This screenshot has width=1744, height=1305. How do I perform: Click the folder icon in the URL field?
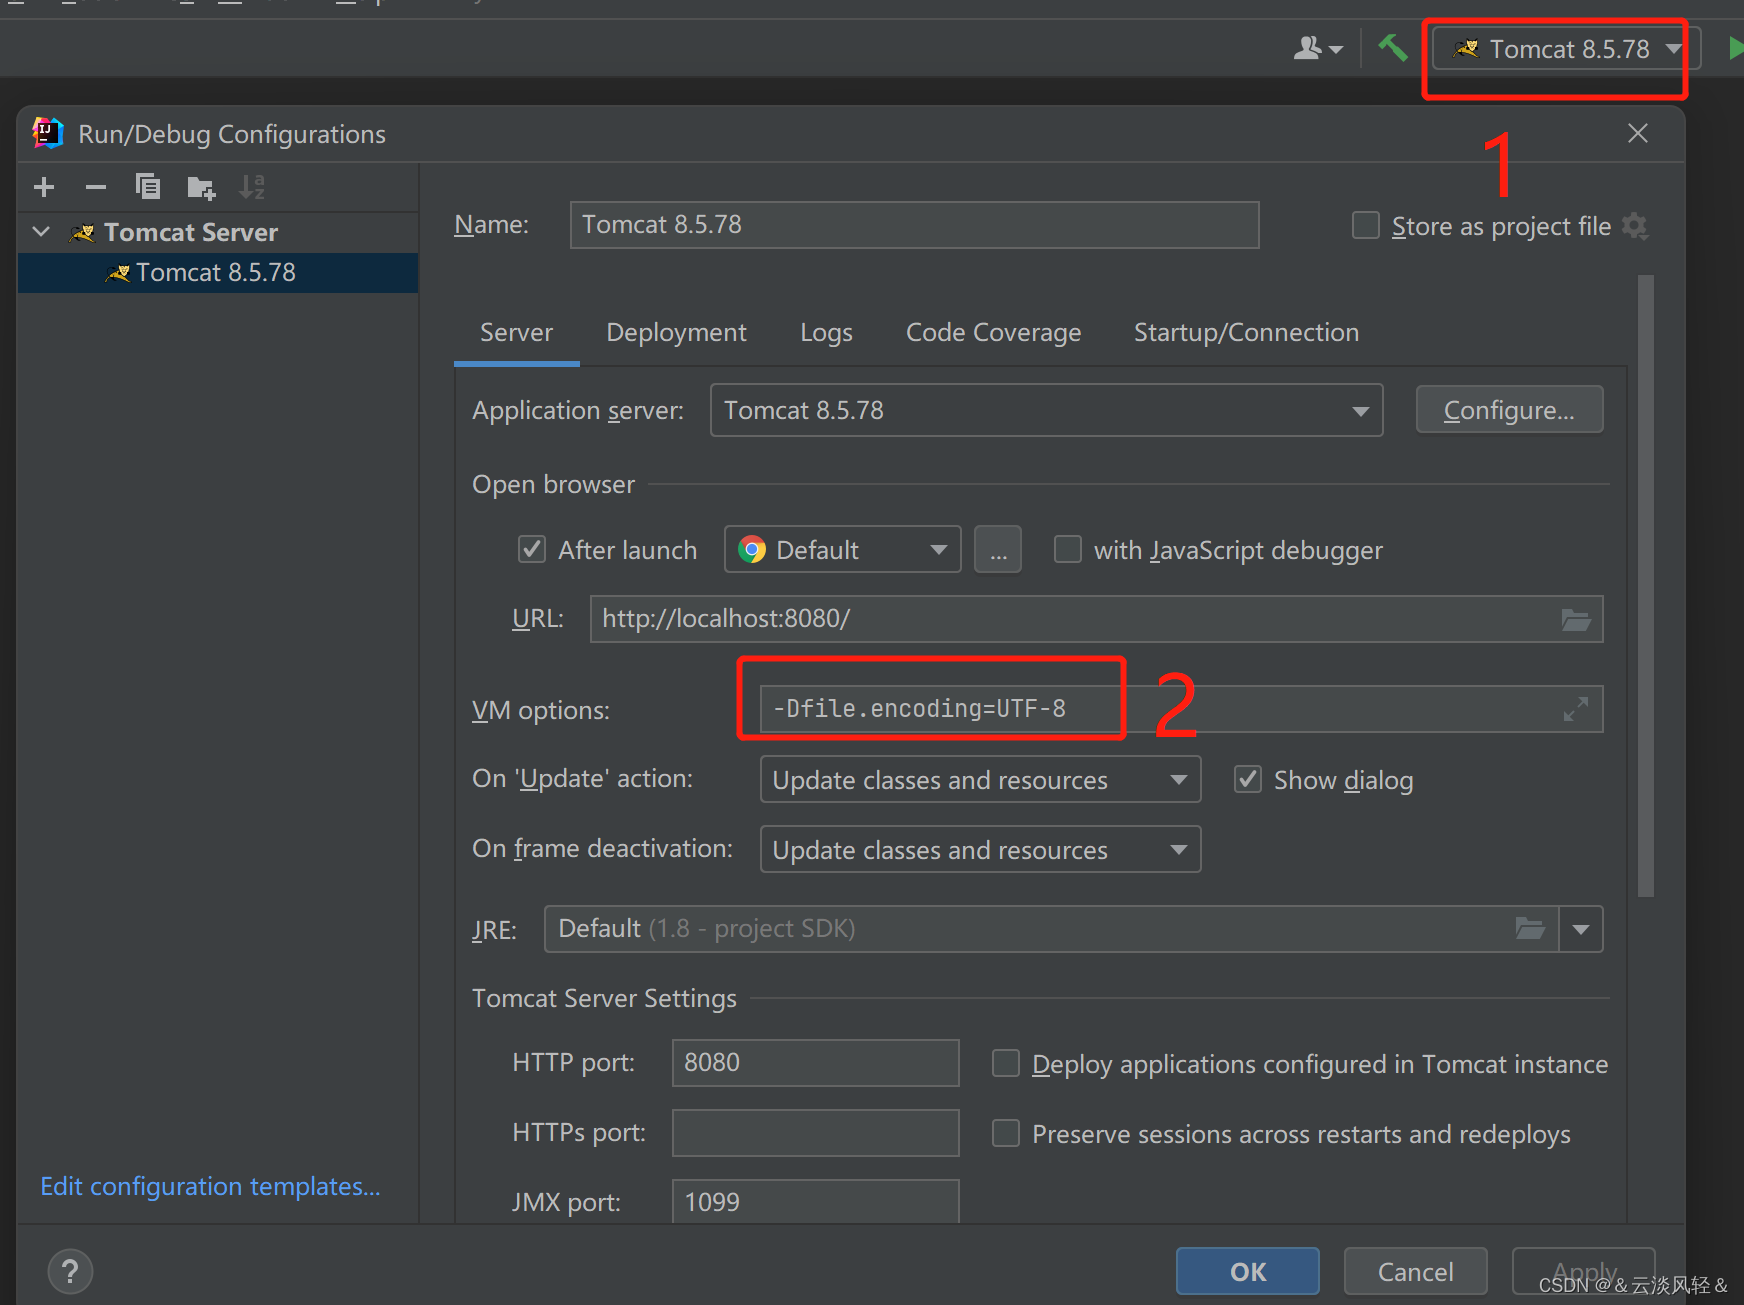click(x=1576, y=620)
